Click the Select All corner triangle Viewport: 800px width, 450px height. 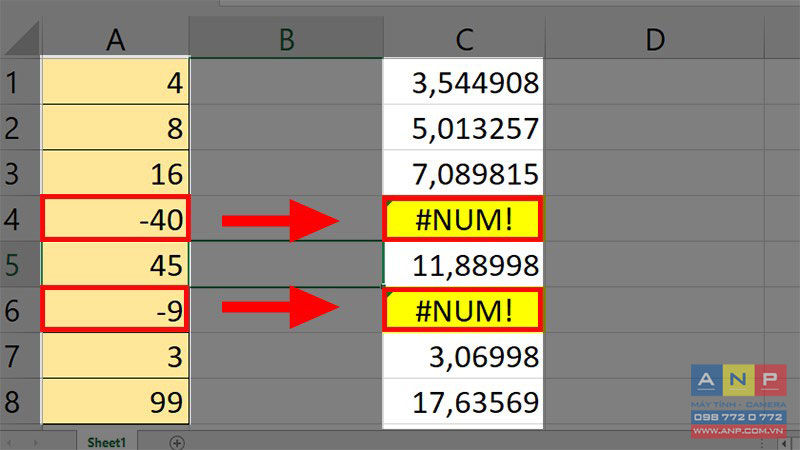point(21,38)
